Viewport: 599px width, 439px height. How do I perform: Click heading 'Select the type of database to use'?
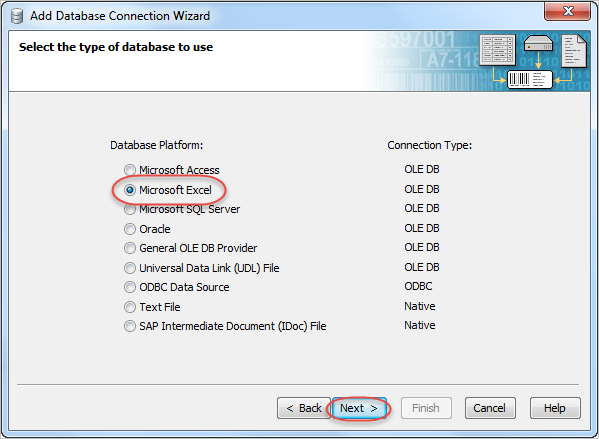point(116,47)
